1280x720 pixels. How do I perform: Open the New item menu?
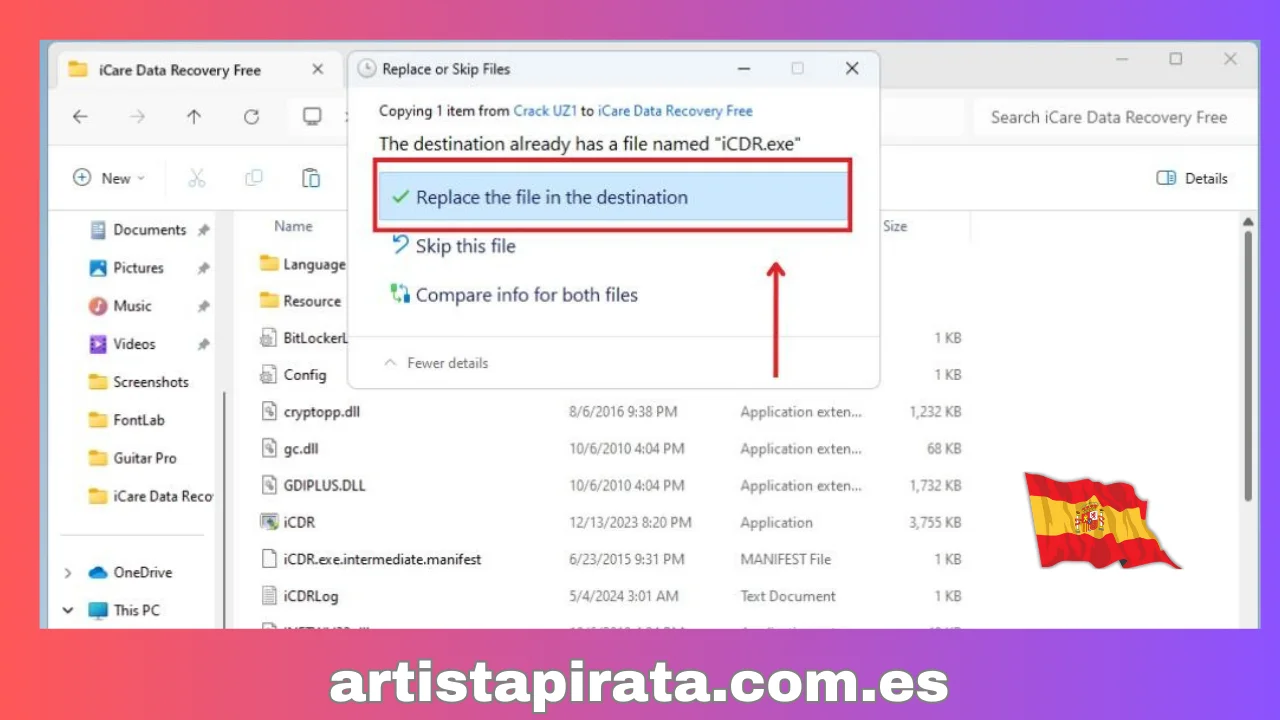(110, 178)
